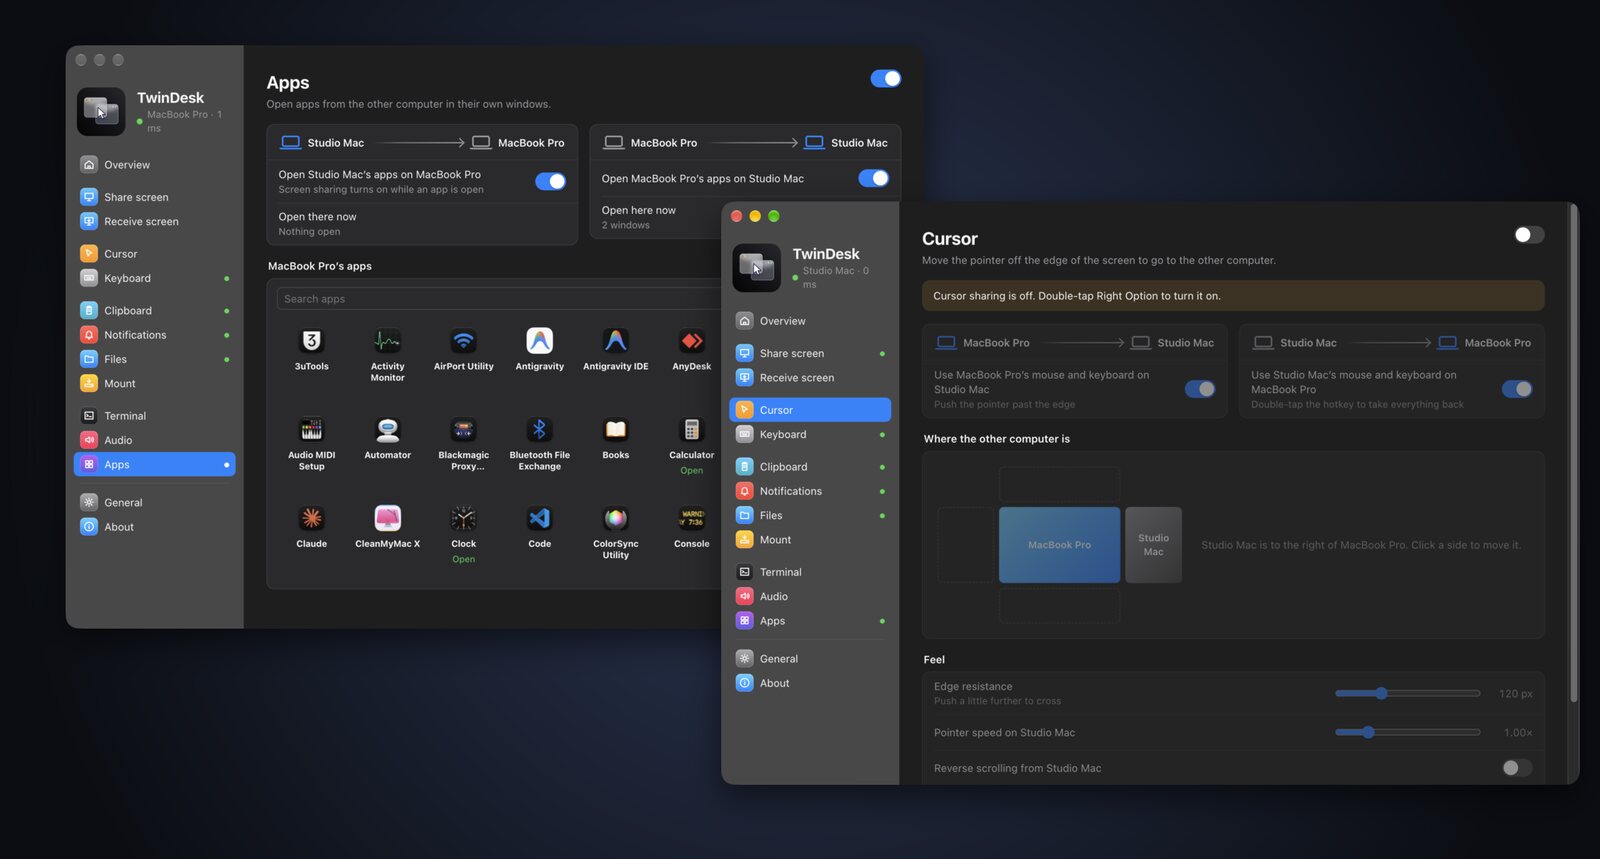Select Overview in the Apps window sidebar
Image resolution: width=1600 pixels, height=859 pixels.
click(x=154, y=165)
